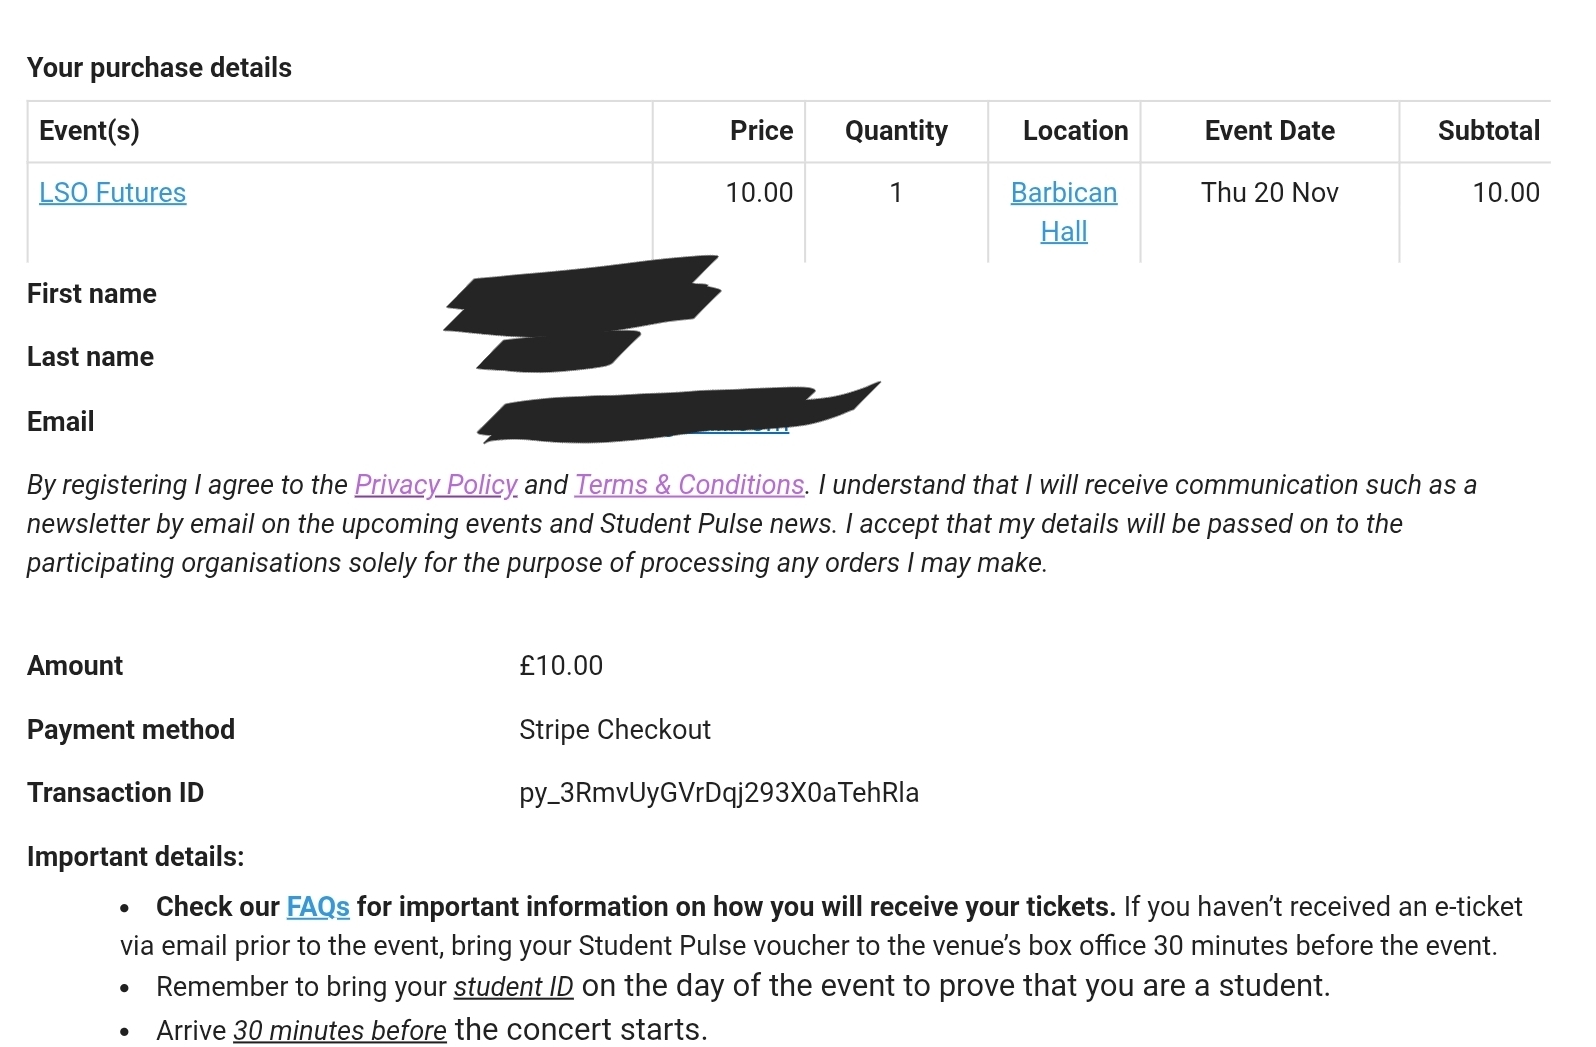The height and width of the screenshot is (1047, 1596).
Task: Click the Location column header
Action: (1075, 131)
